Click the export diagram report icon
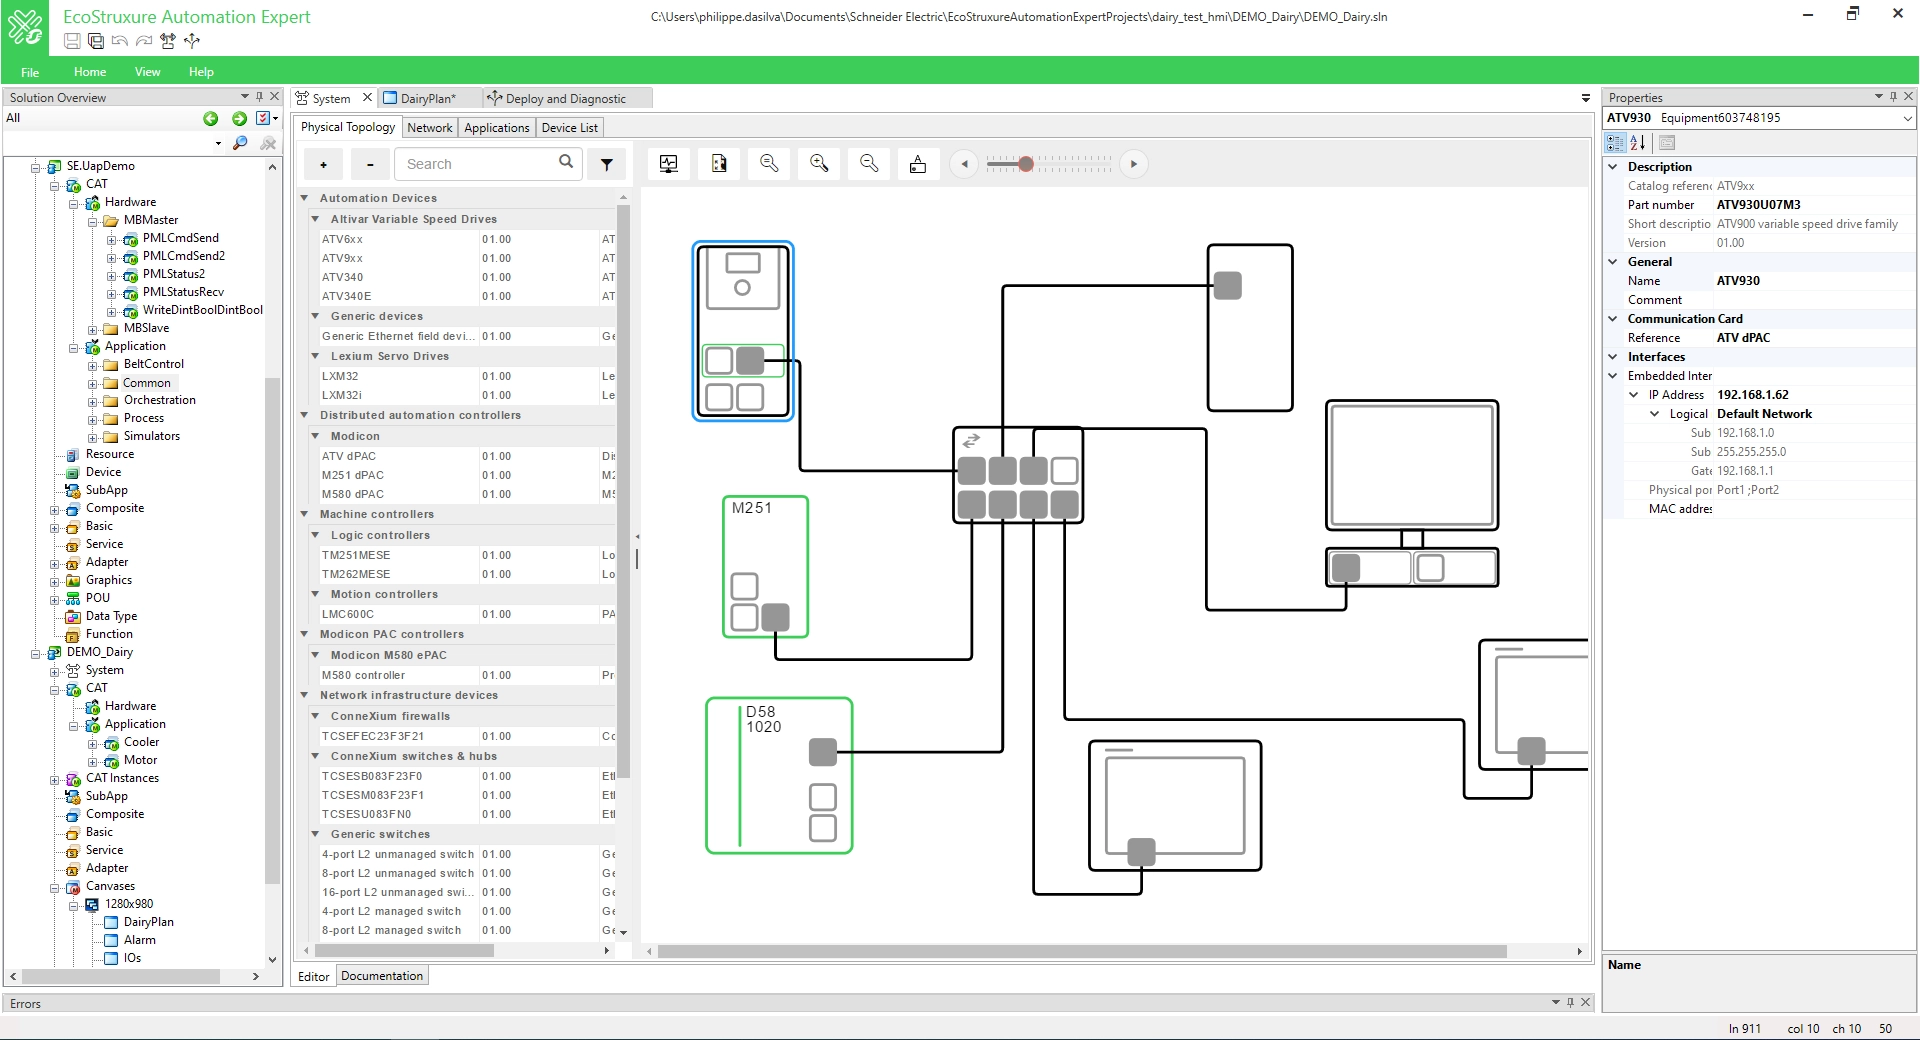 pyautogui.click(x=719, y=164)
